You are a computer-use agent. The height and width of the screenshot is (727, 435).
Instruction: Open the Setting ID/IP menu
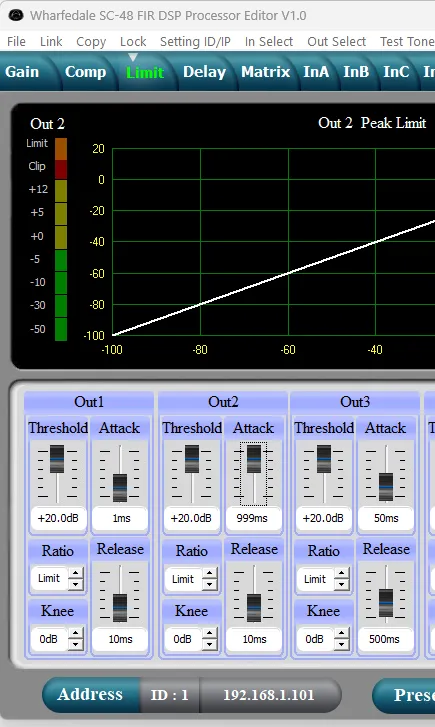coord(195,42)
